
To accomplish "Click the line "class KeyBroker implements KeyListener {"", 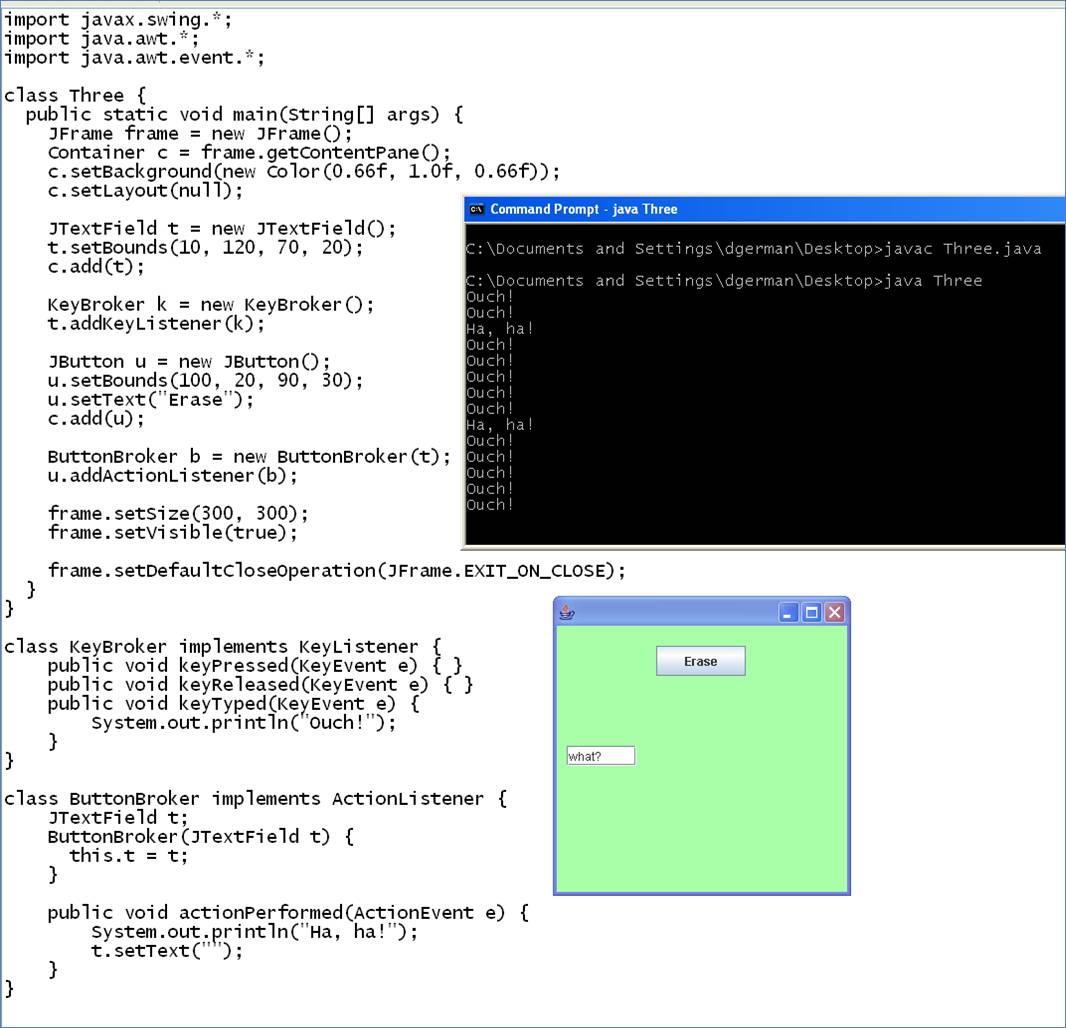I will [223, 647].
